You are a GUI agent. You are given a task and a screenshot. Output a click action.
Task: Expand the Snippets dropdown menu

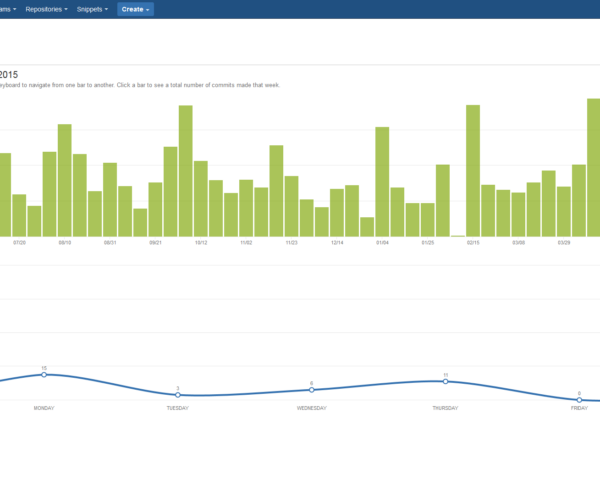click(x=92, y=9)
